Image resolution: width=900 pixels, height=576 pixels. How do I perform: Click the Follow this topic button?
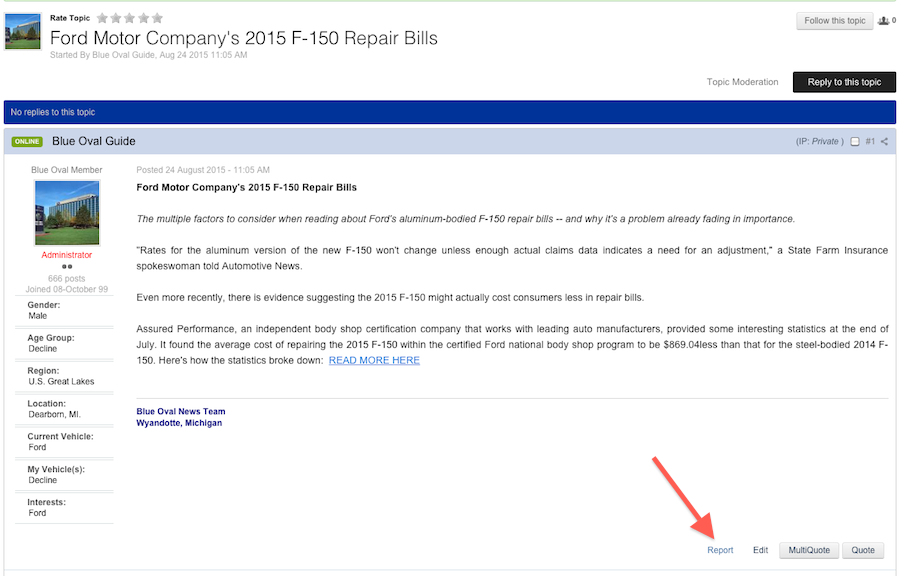(x=835, y=21)
